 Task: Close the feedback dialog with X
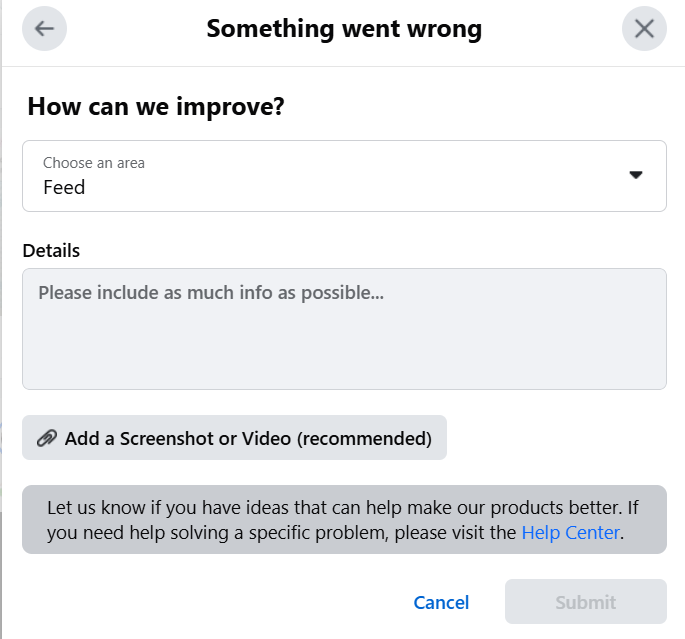click(644, 28)
